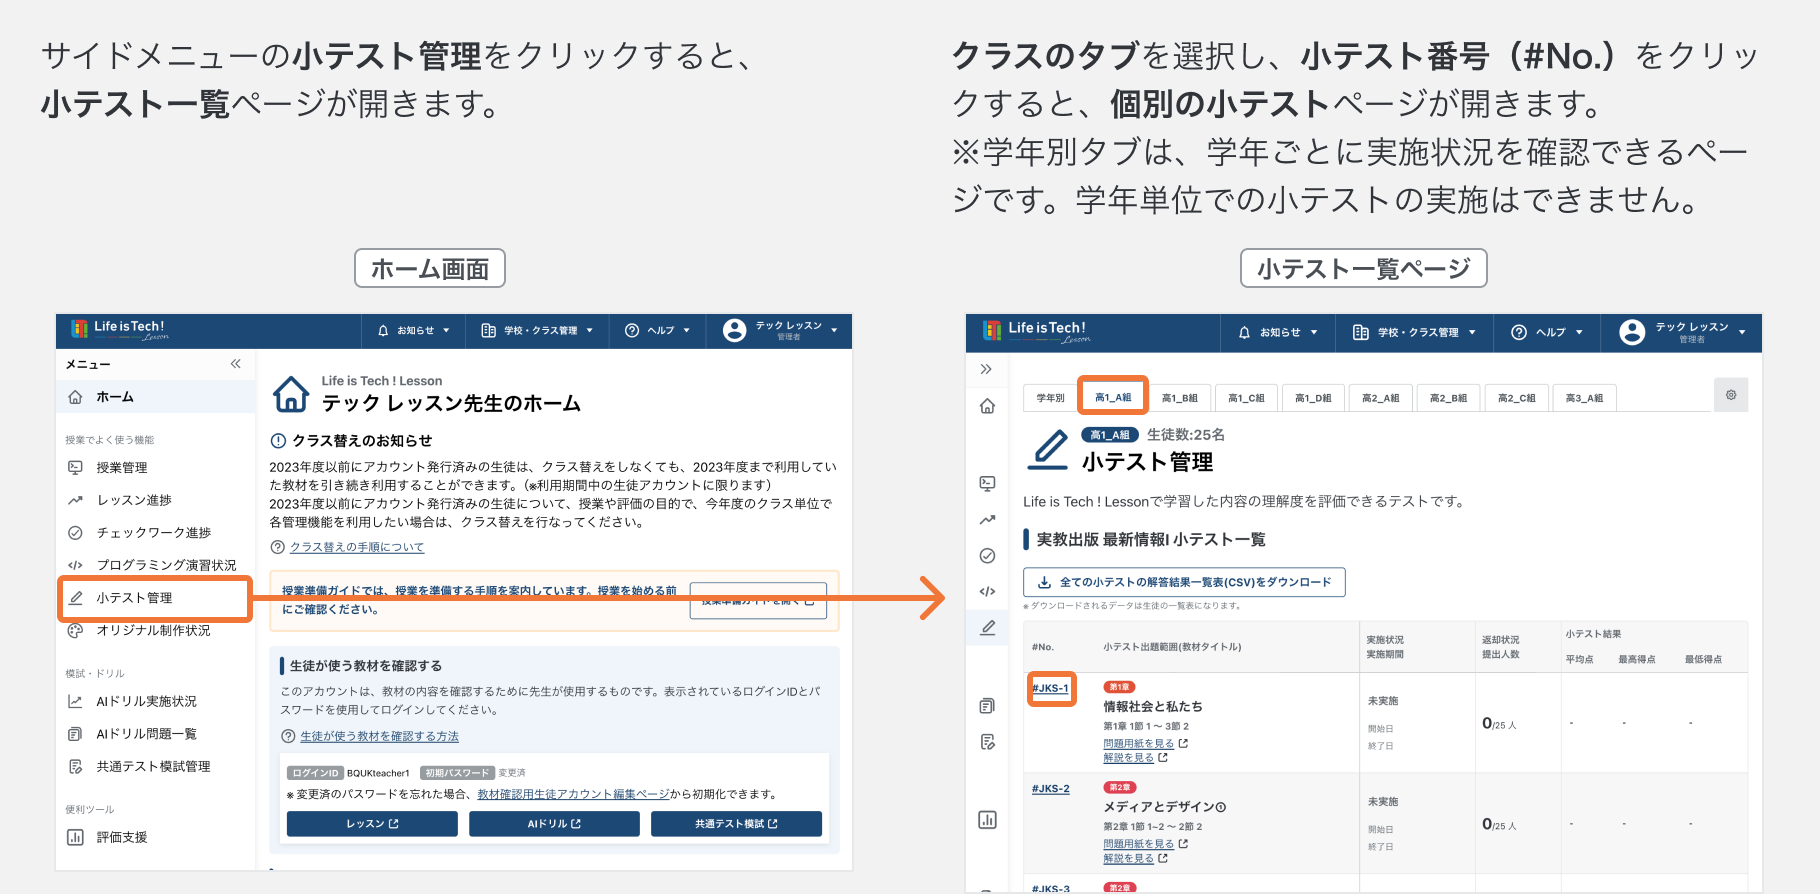This screenshot has height=894, width=1820.
Task: Select the 高3_A組 tab
Action: click(x=1584, y=398)
